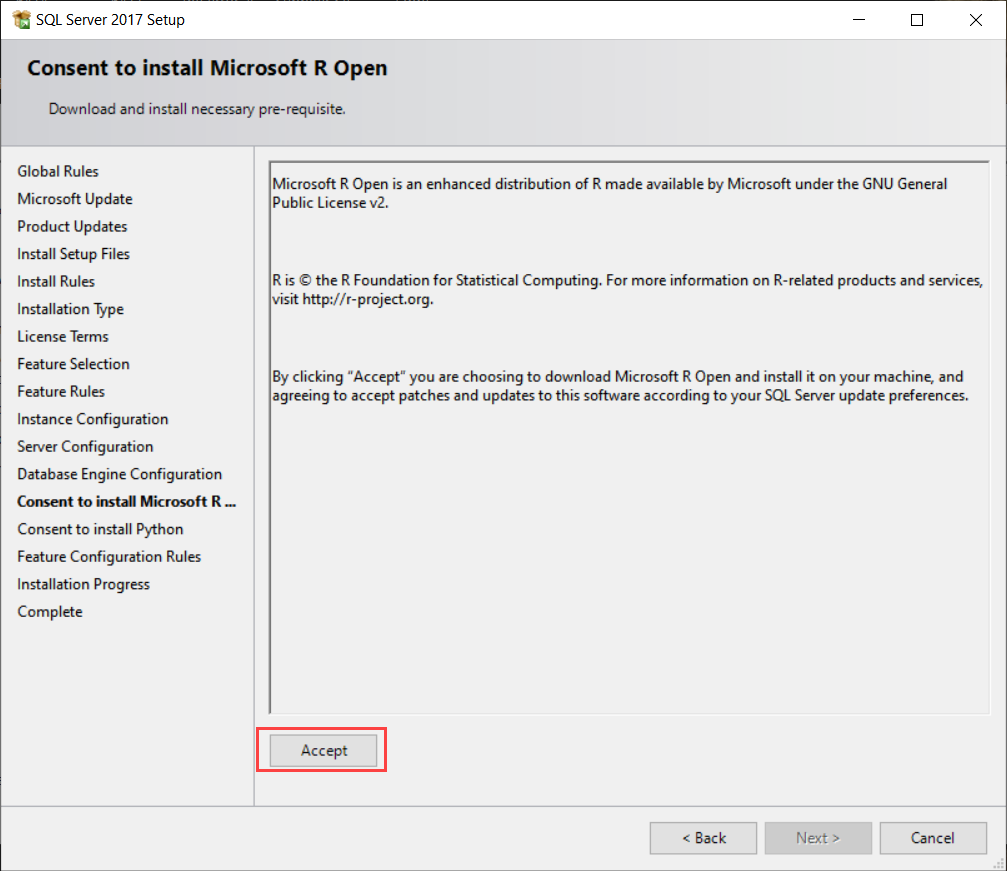Open the Instance Configuration step
Viewport: 1007px width, 871px height.
pyautogui.click(x=92, y=419)
